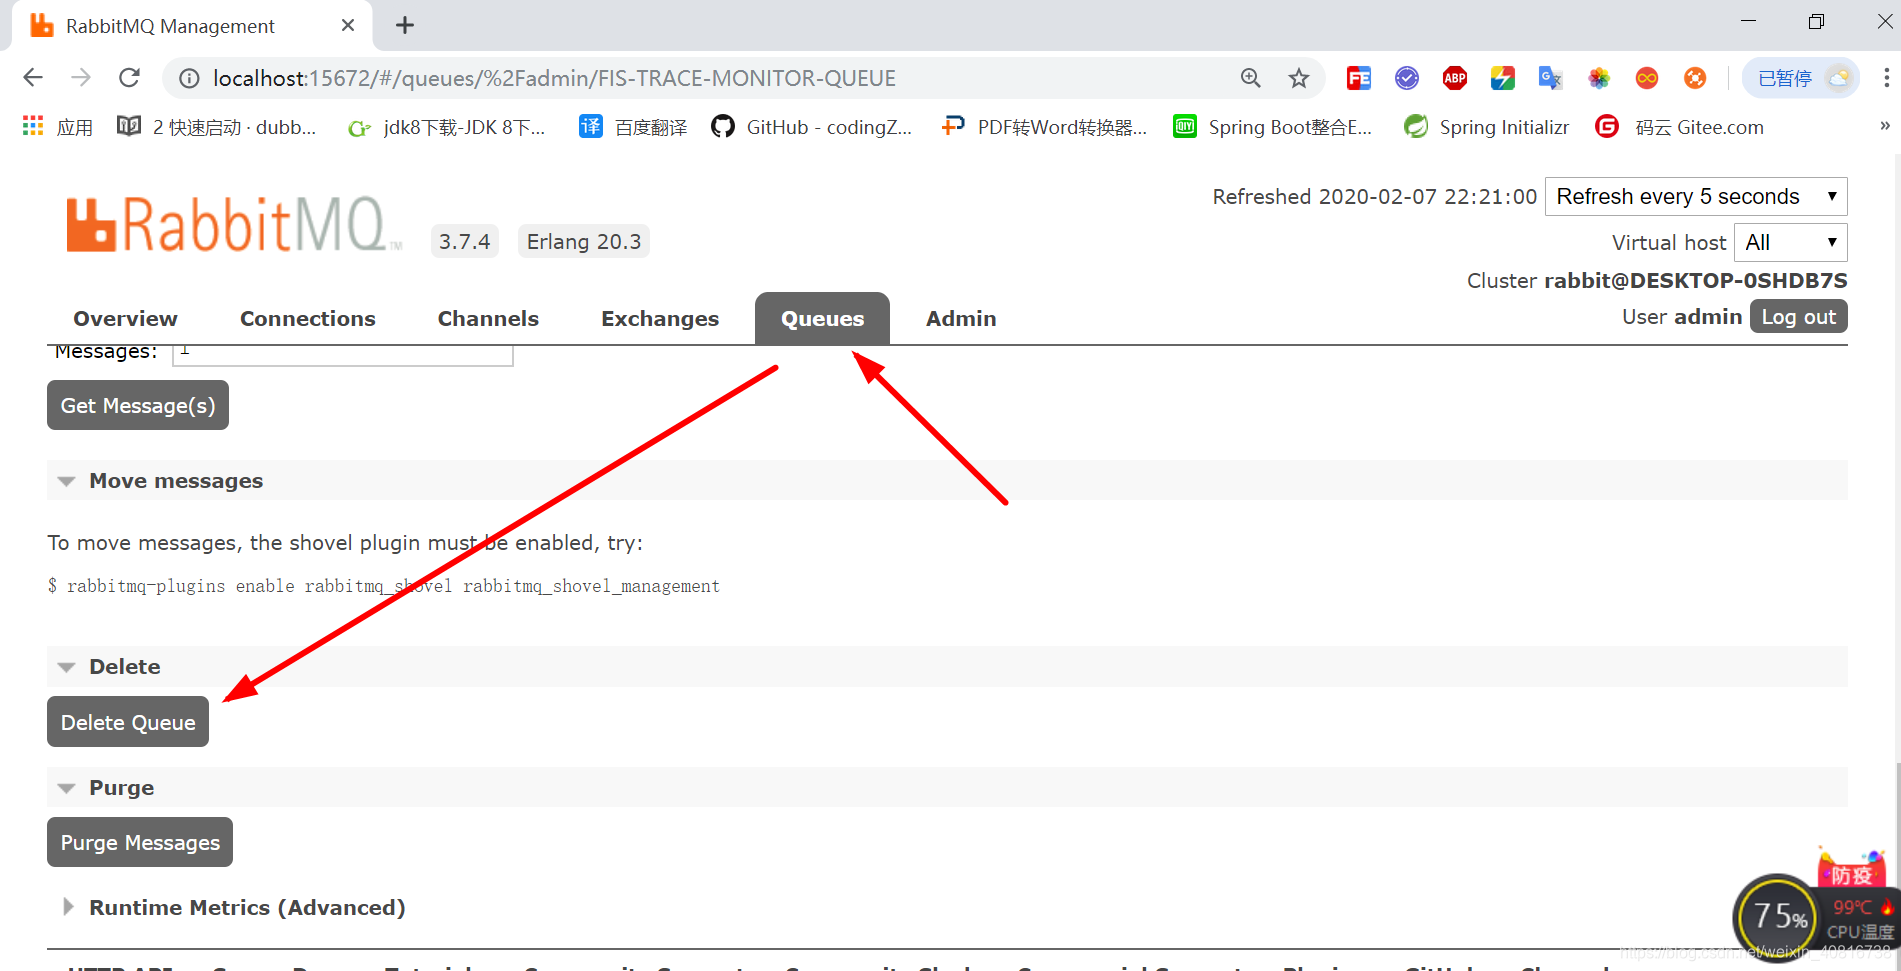Open the dubbo quick start bookmark

pos(217,127)
